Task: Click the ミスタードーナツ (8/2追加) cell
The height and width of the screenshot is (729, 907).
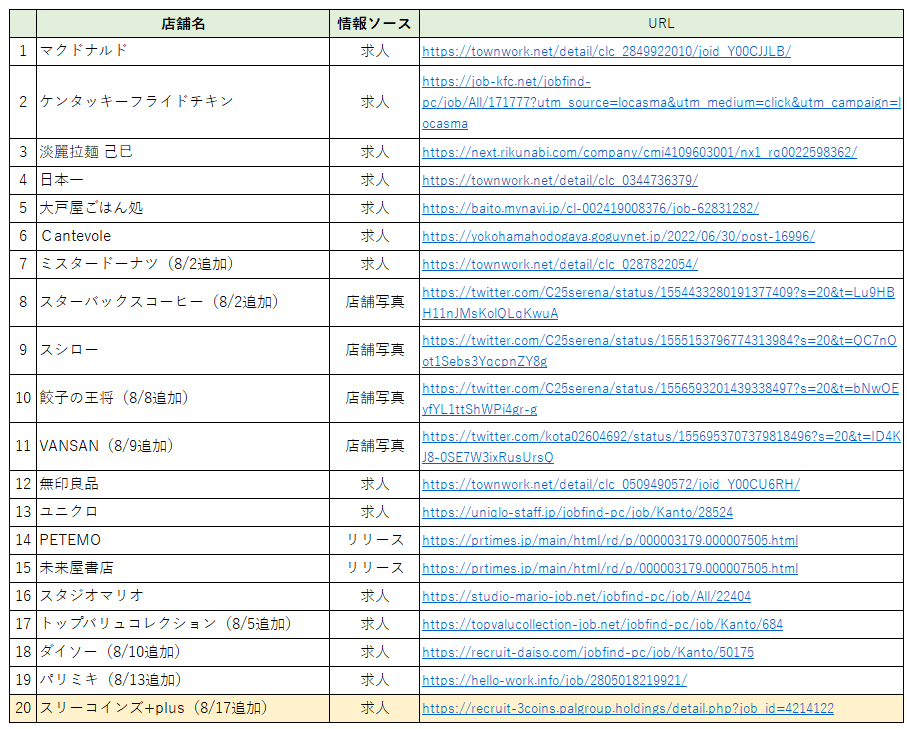Action: 183,264
